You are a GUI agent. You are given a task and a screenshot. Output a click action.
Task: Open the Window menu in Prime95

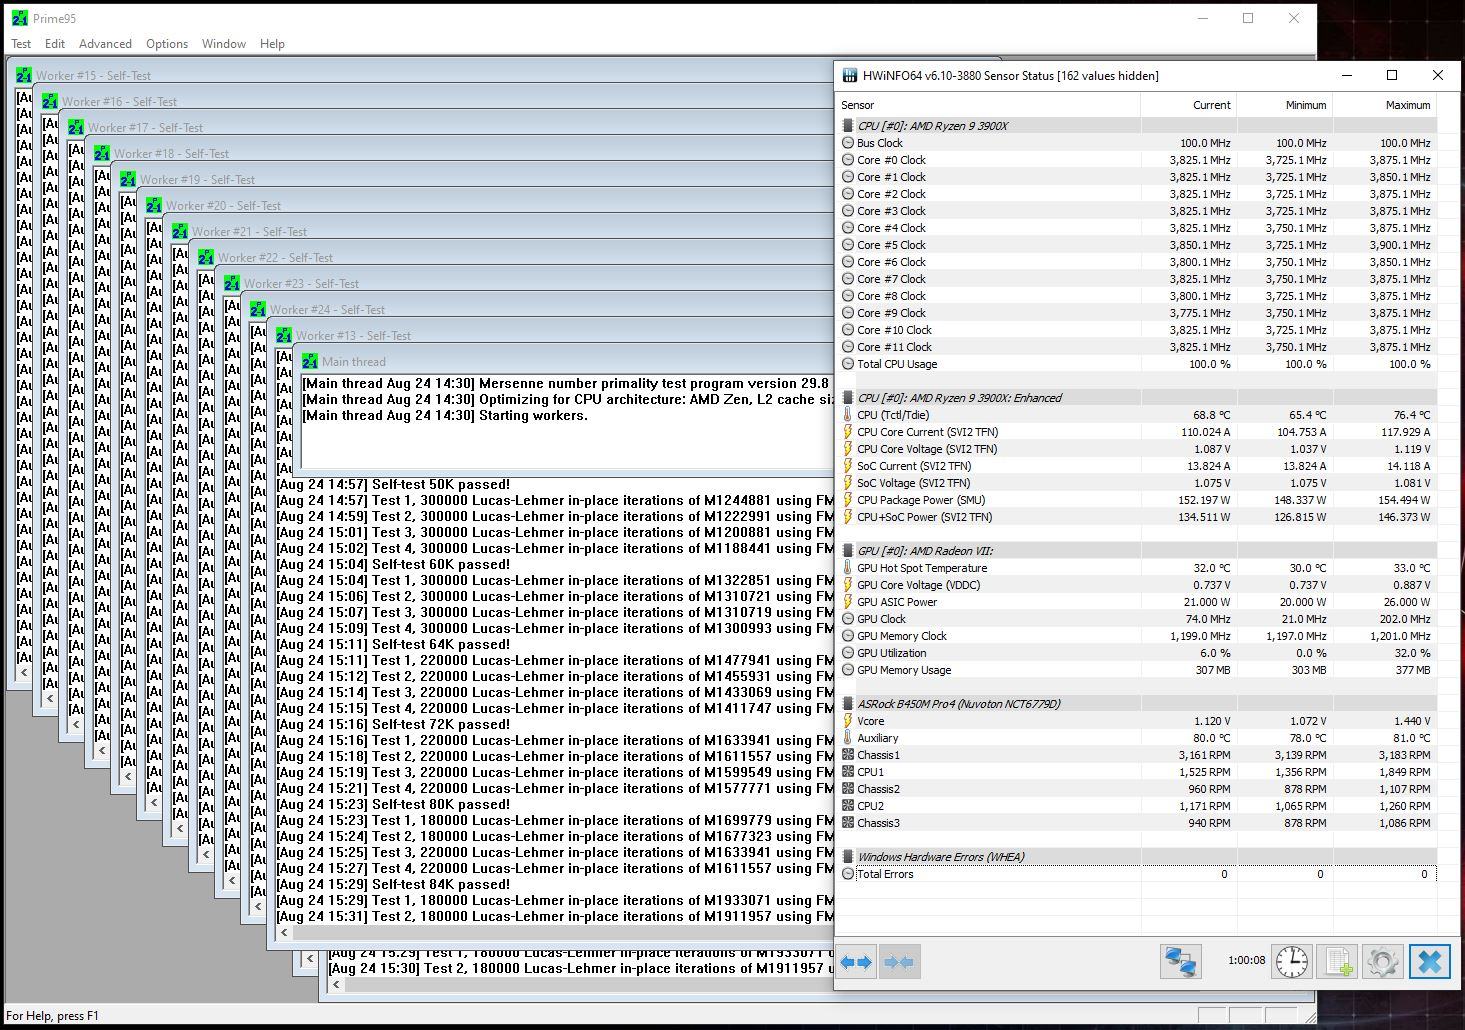coord(224,44)
